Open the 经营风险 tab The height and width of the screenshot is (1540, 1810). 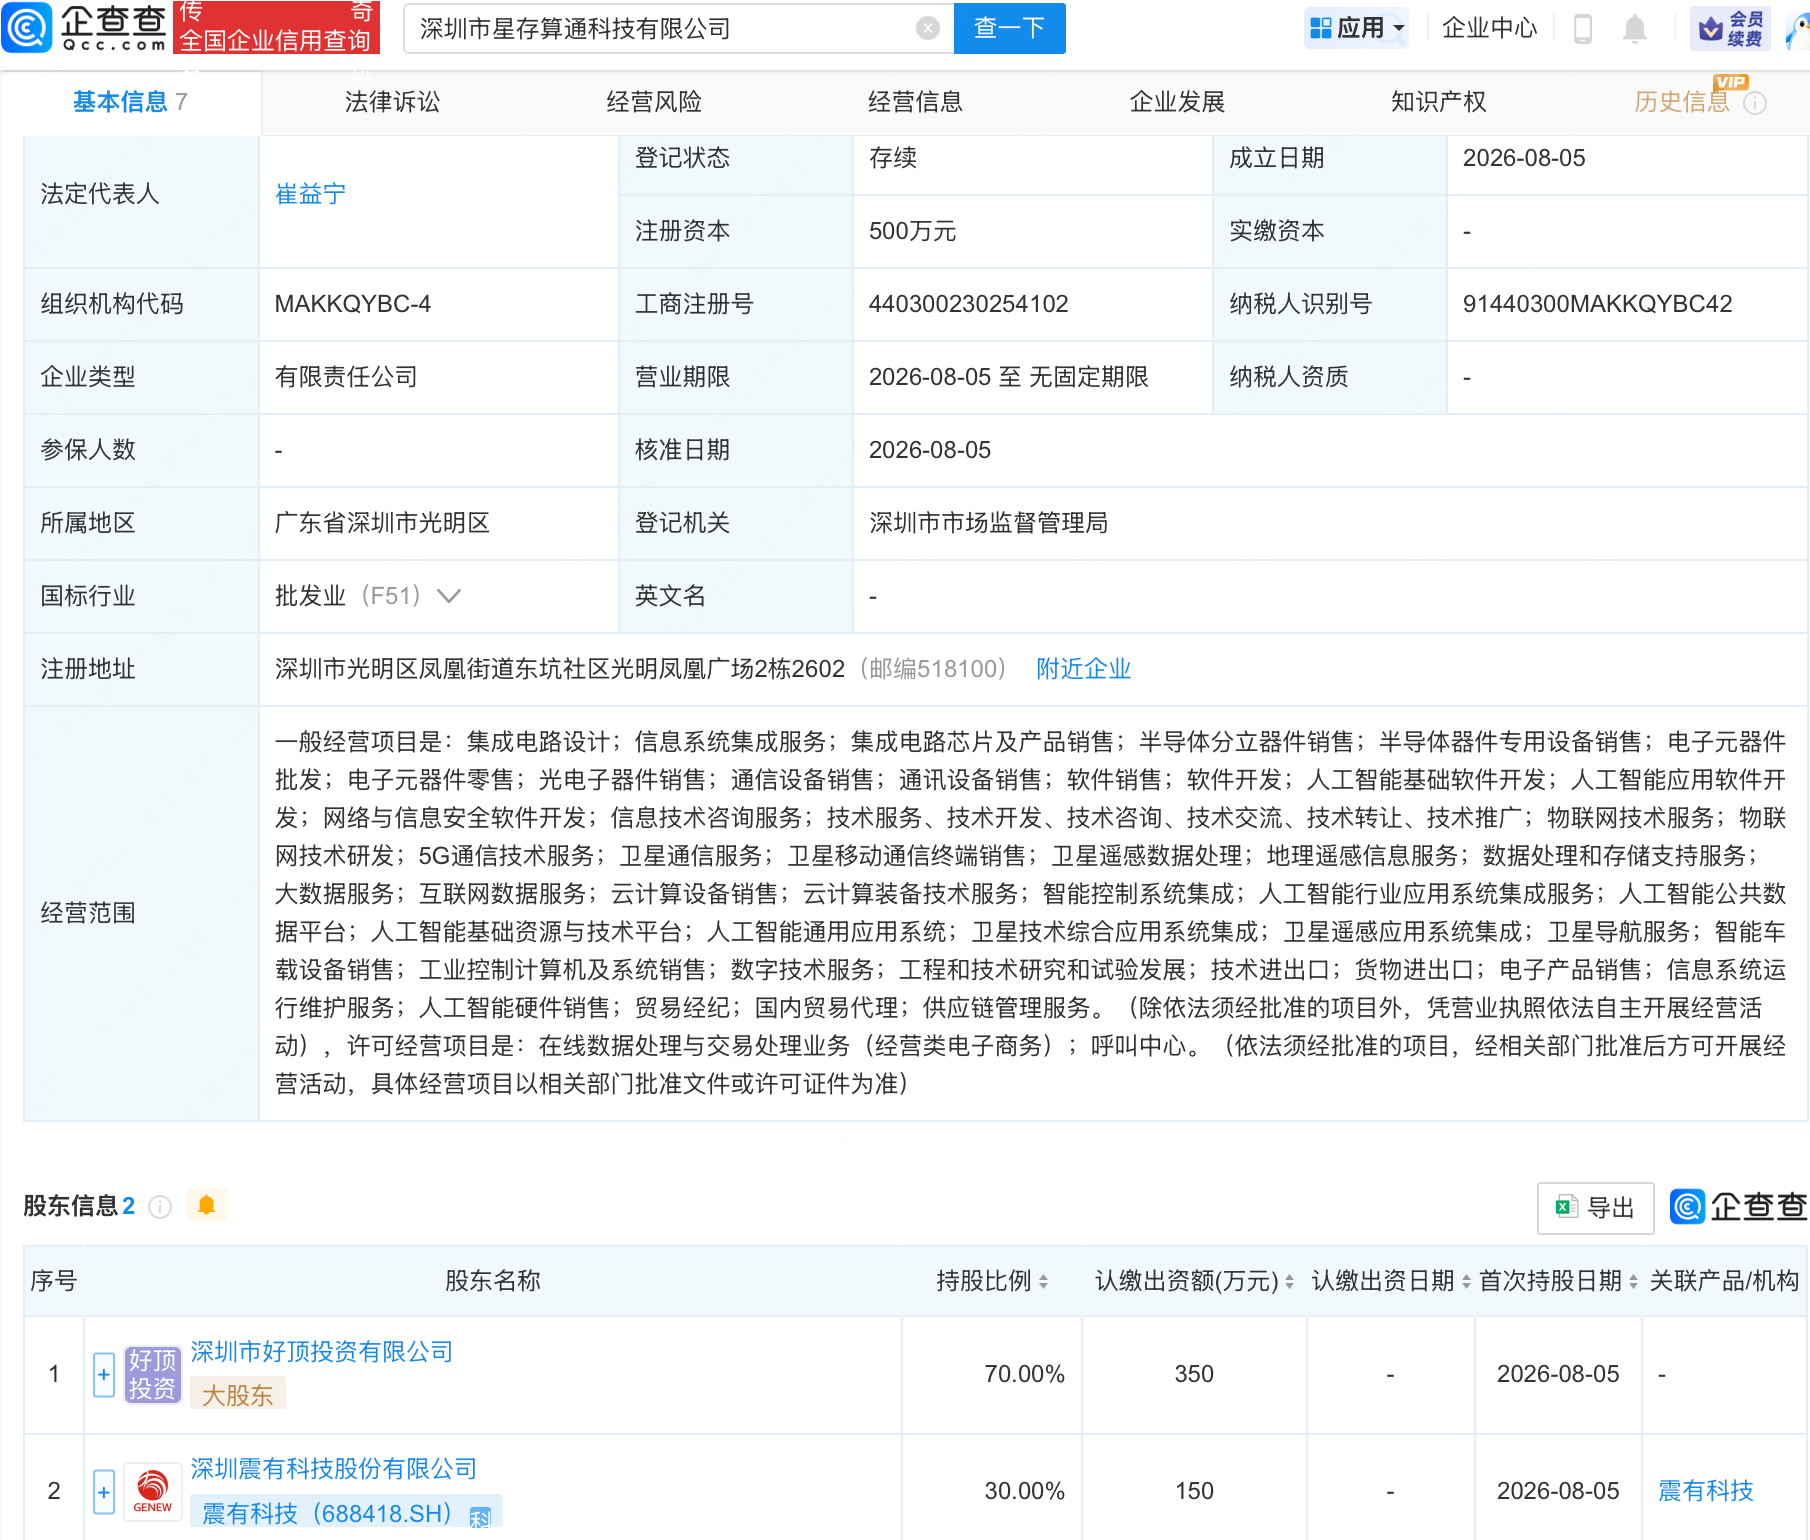click(654, 102)
